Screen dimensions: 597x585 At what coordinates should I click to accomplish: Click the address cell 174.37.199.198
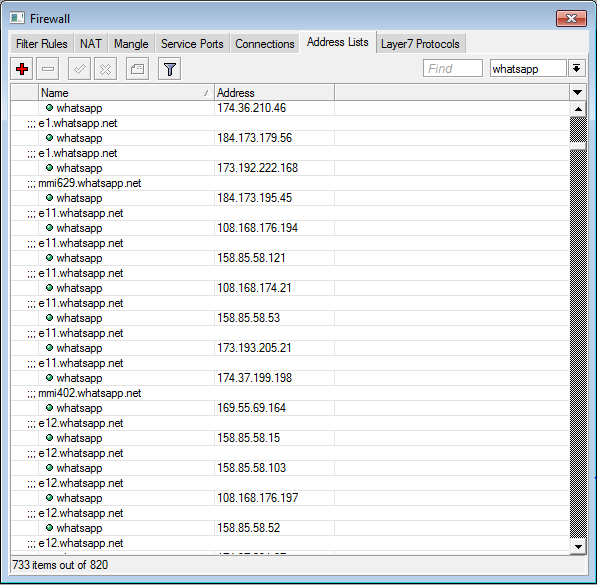[274, 378]
